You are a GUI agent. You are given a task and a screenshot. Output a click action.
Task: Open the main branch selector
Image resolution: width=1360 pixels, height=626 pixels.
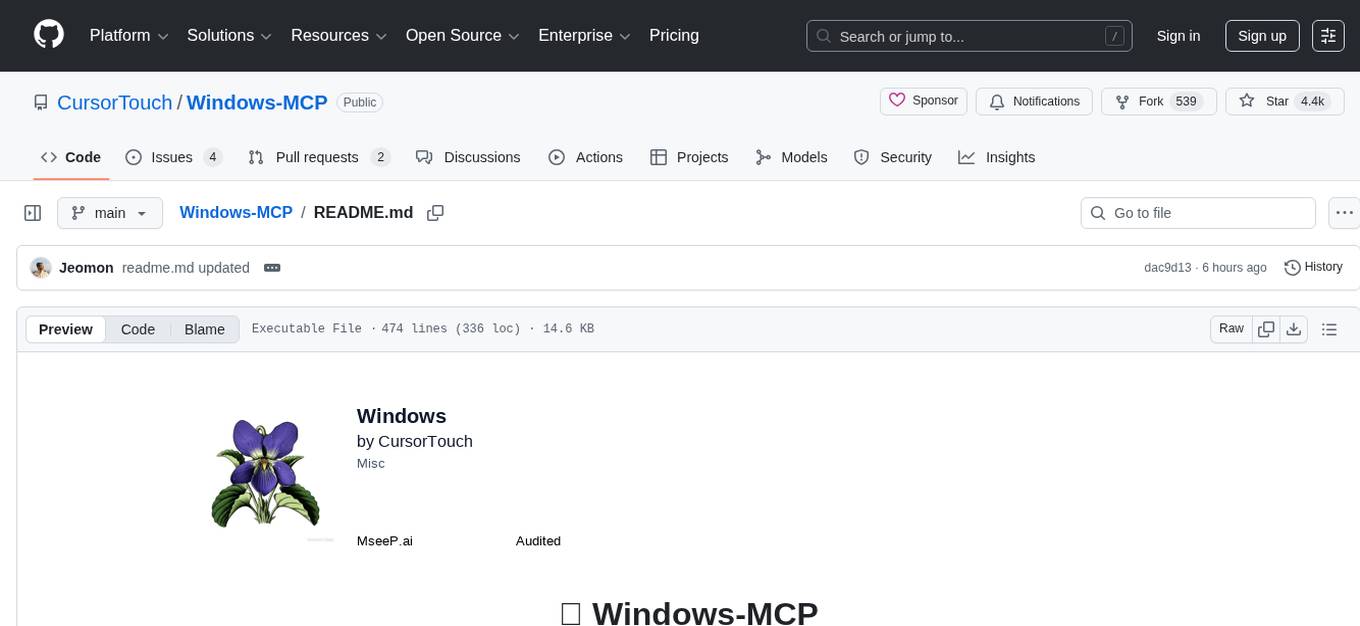110,212
